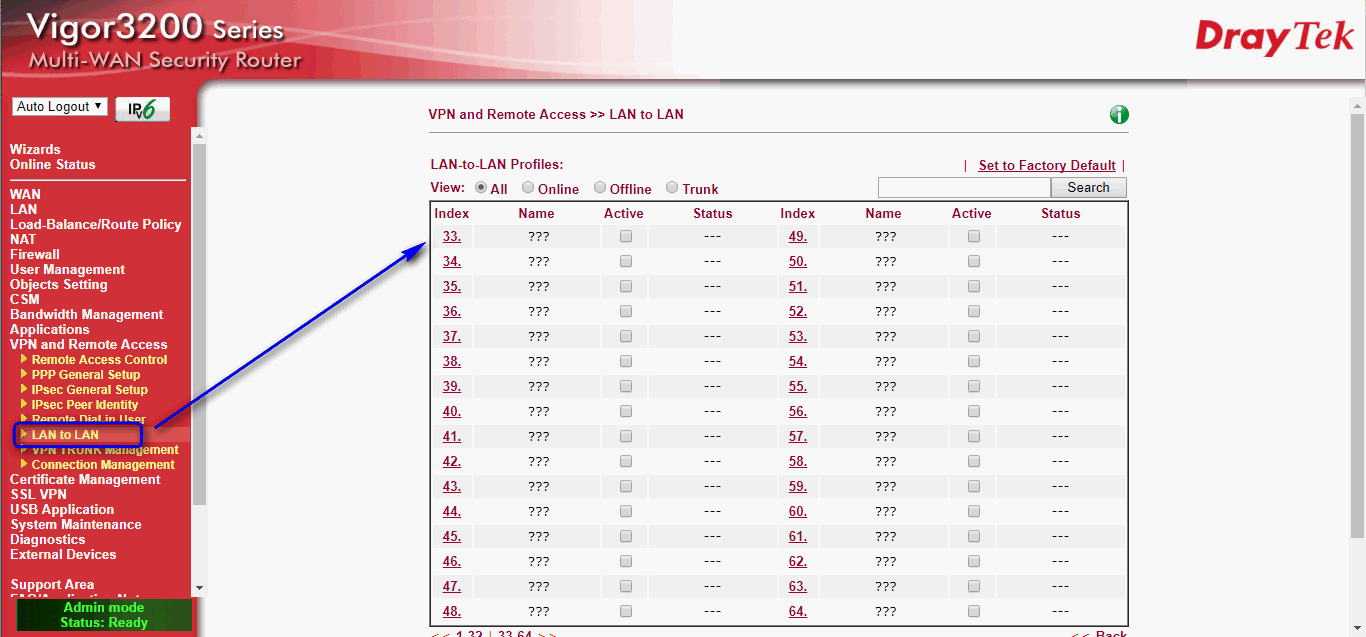Open Objects Setting menu

(x=58, y=285)
